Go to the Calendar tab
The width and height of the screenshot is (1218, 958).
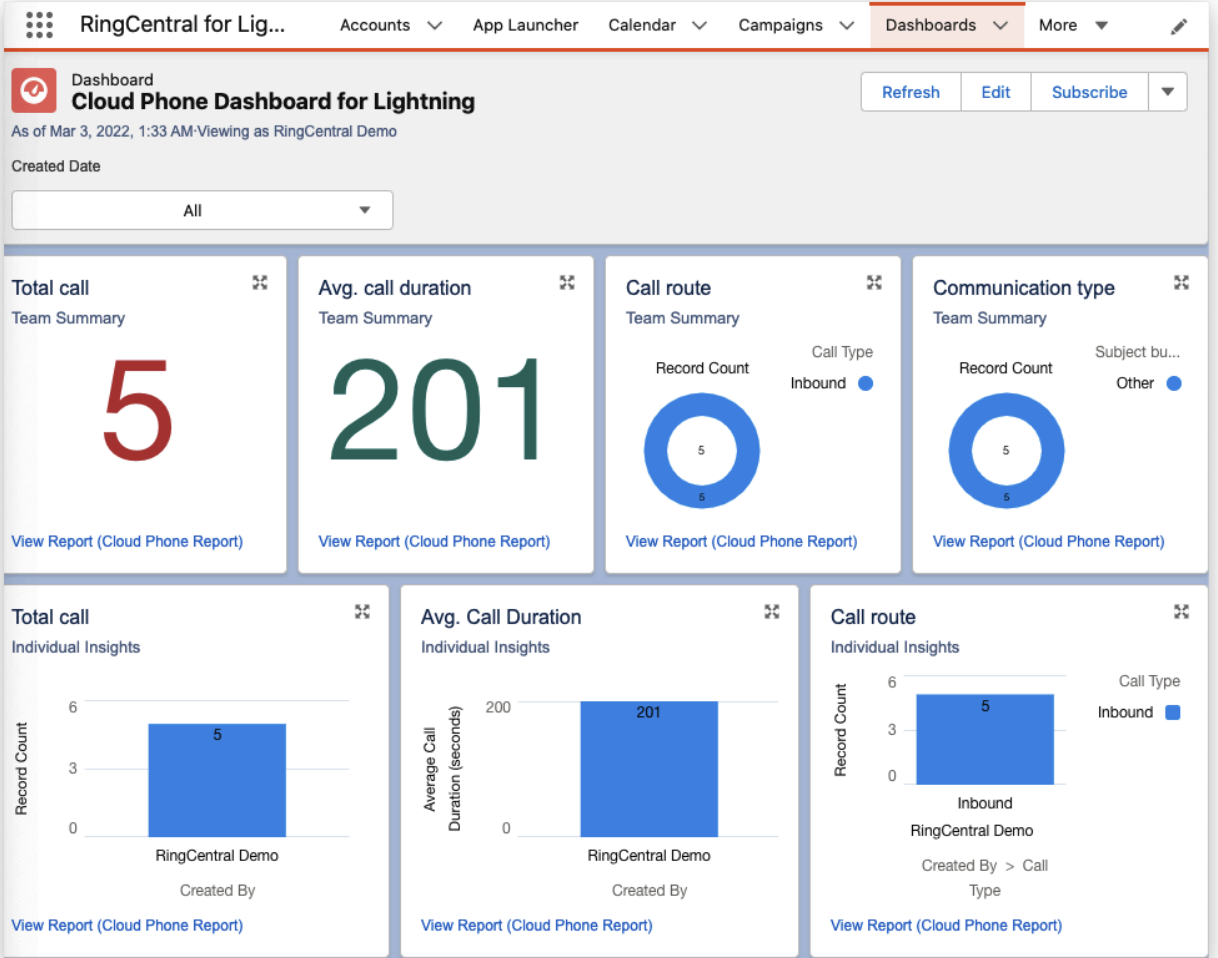pyautogui.click(x=642, y=26)
